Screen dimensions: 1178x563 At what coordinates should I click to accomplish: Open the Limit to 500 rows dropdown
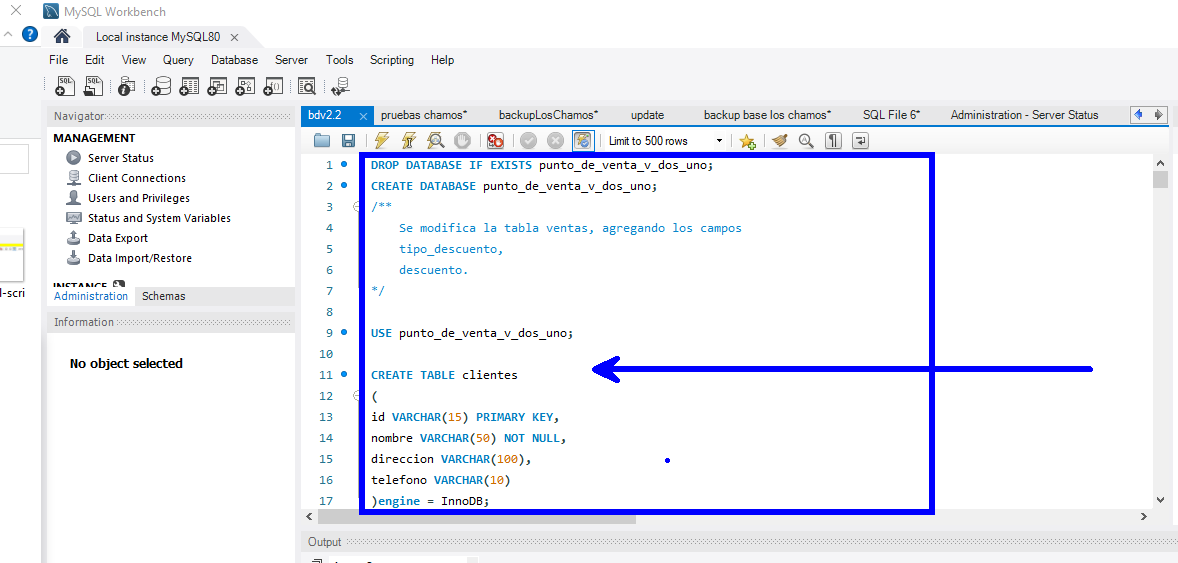[x=718, y=141]
